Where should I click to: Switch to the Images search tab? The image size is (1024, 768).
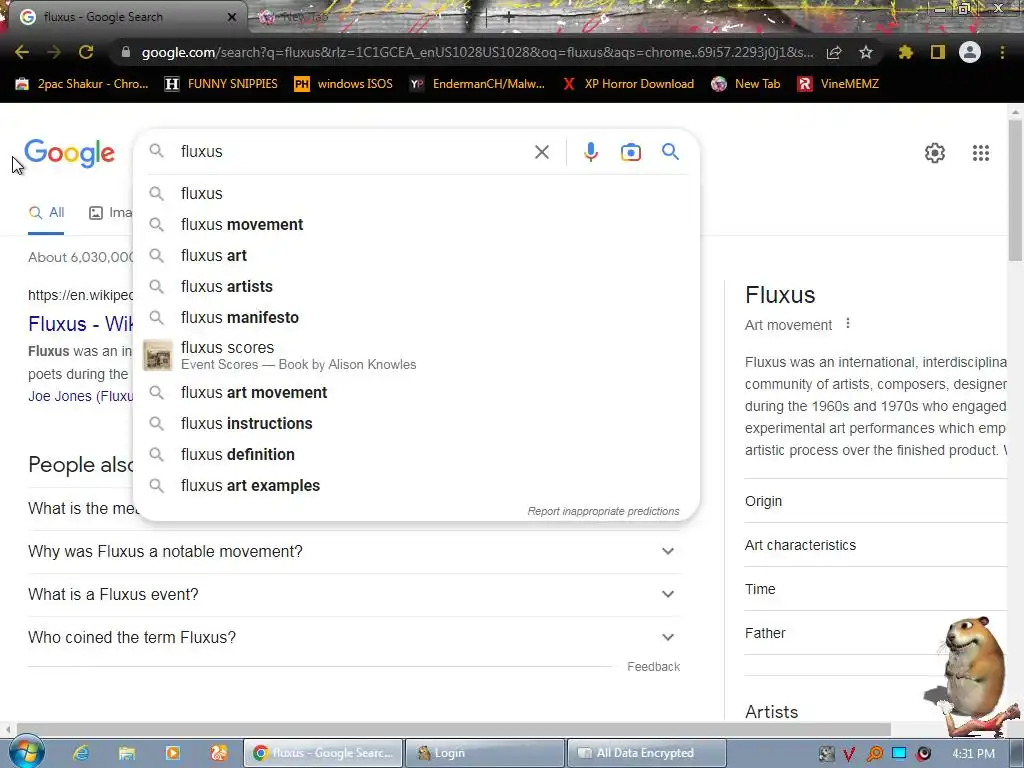point(111,213)
